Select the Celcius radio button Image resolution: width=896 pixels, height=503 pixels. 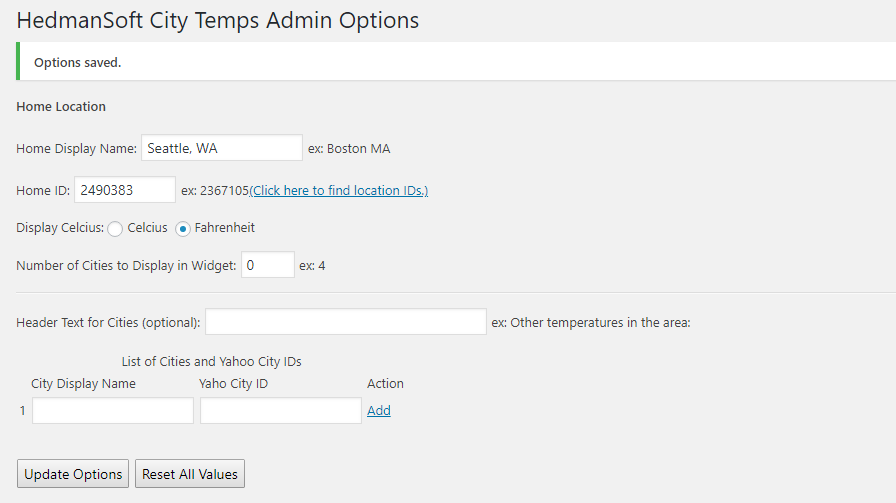[x=115, y=229]
